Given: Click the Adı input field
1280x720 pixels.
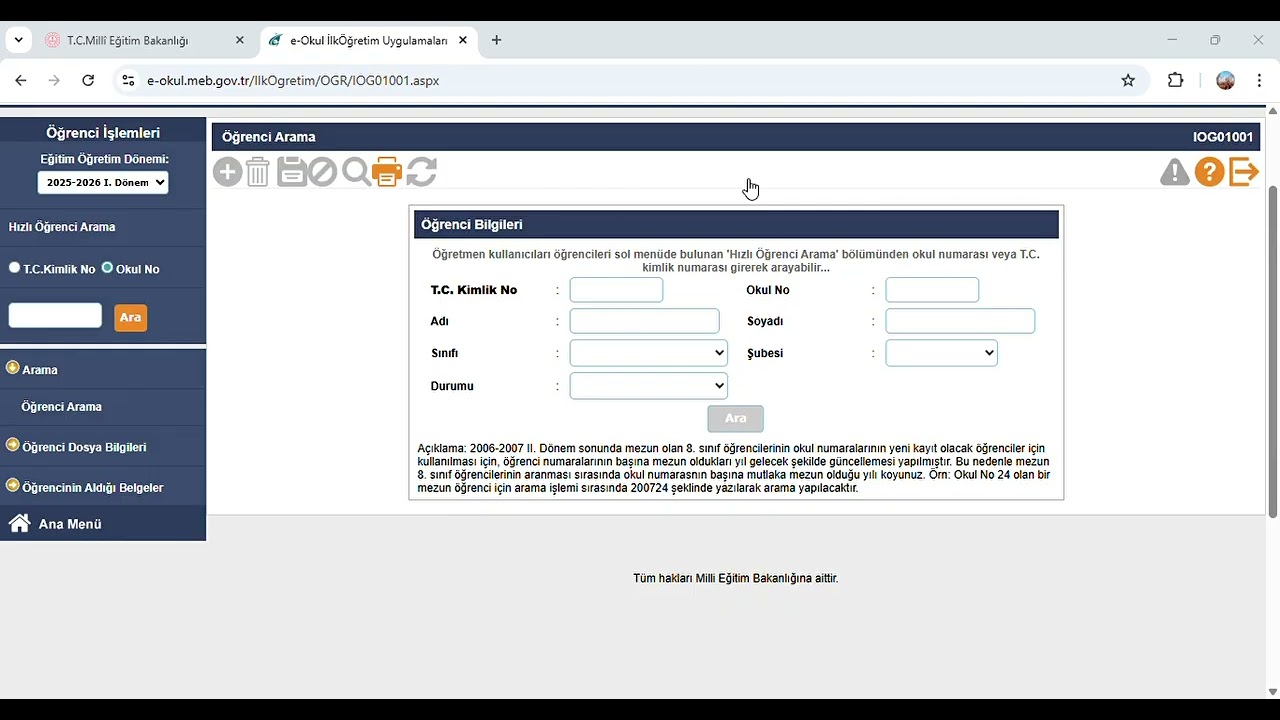Looking at the screenshot, I should pyautogui.click(x=644, y=321).
